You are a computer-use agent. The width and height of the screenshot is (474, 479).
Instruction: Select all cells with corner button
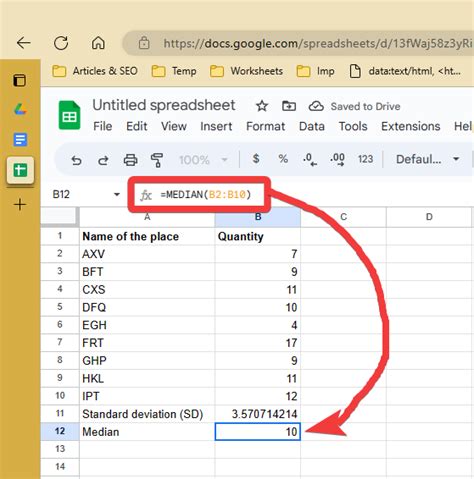coord(59,217)
